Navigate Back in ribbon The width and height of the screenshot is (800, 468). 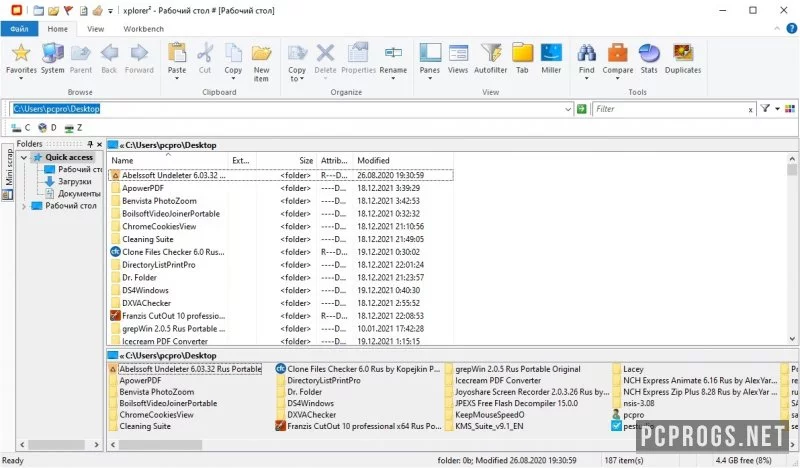pos(109,60)
